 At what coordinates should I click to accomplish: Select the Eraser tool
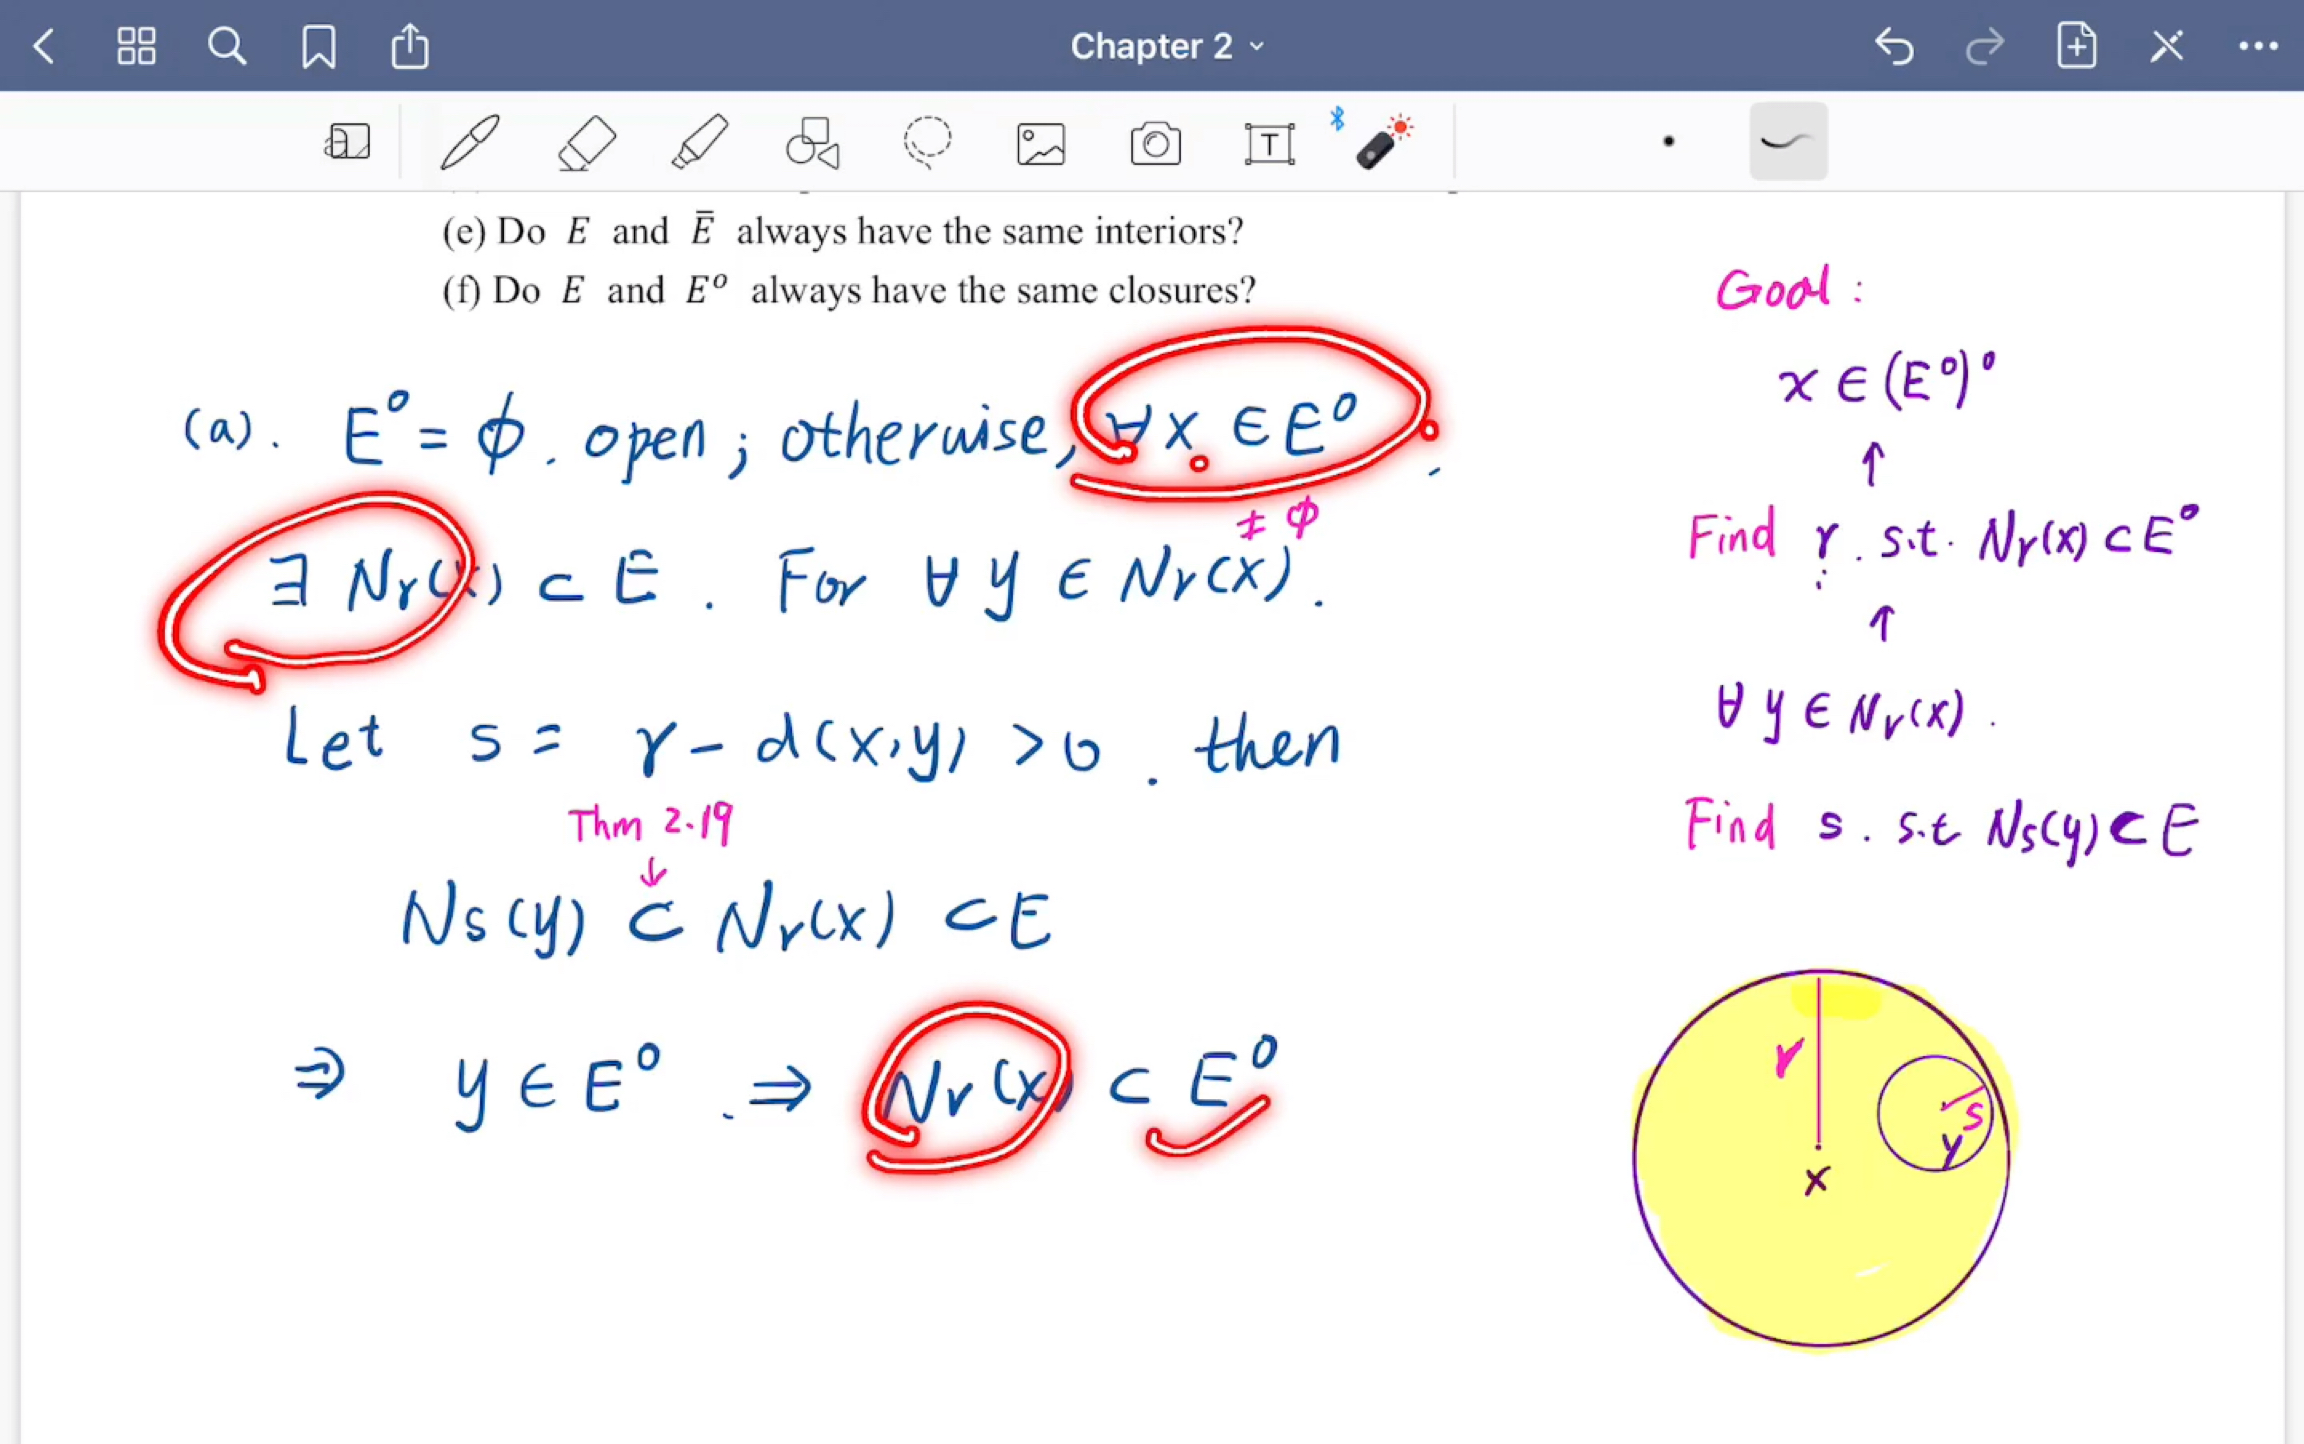point(586,142)
